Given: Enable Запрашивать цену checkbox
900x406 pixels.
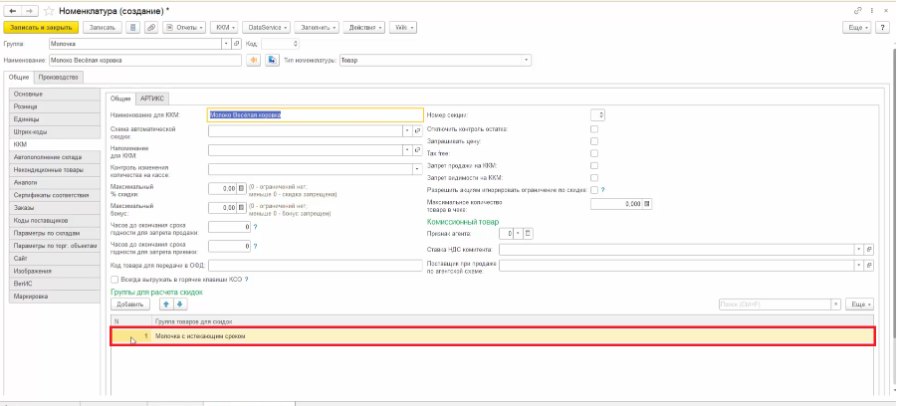Looking at the screenshot, I should (594, 141).
